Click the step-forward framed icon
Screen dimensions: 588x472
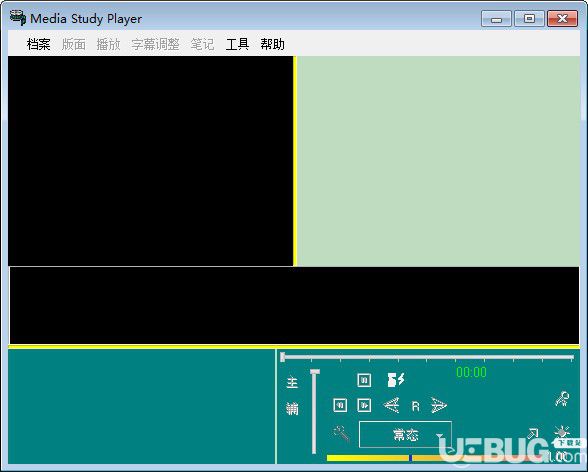pos(364,405)
